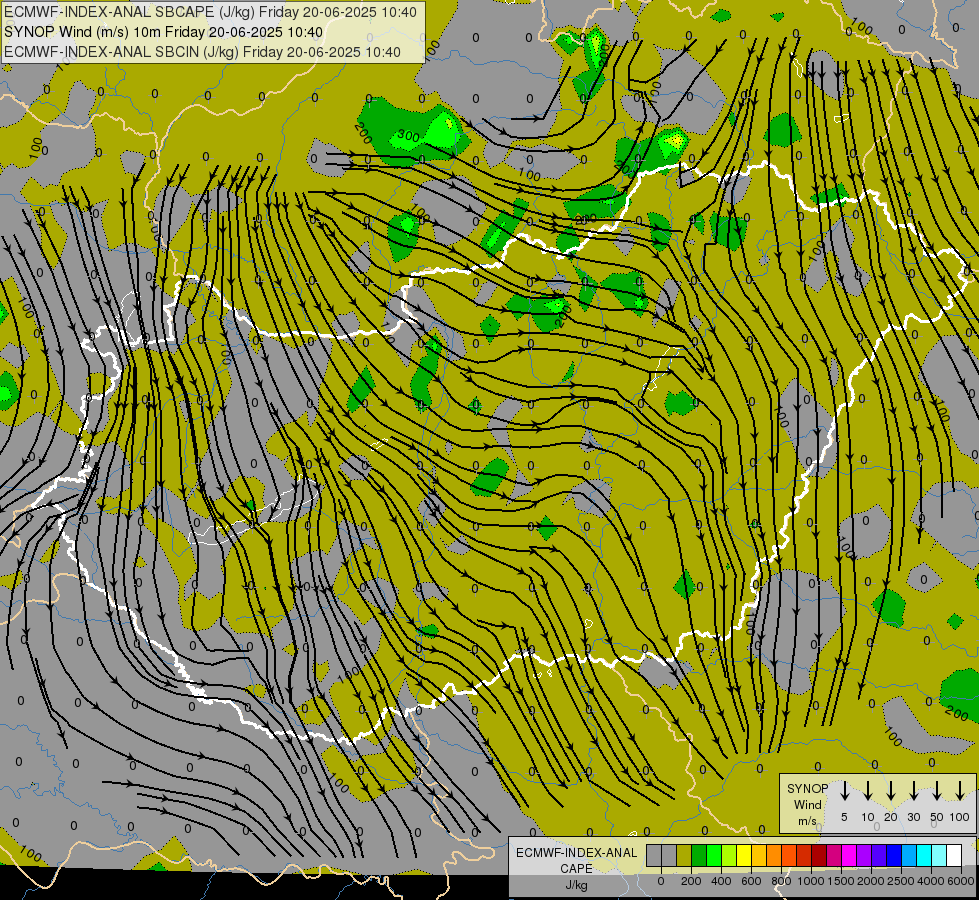Pick the red-orange swatch after 800

(x=789, y=855)
